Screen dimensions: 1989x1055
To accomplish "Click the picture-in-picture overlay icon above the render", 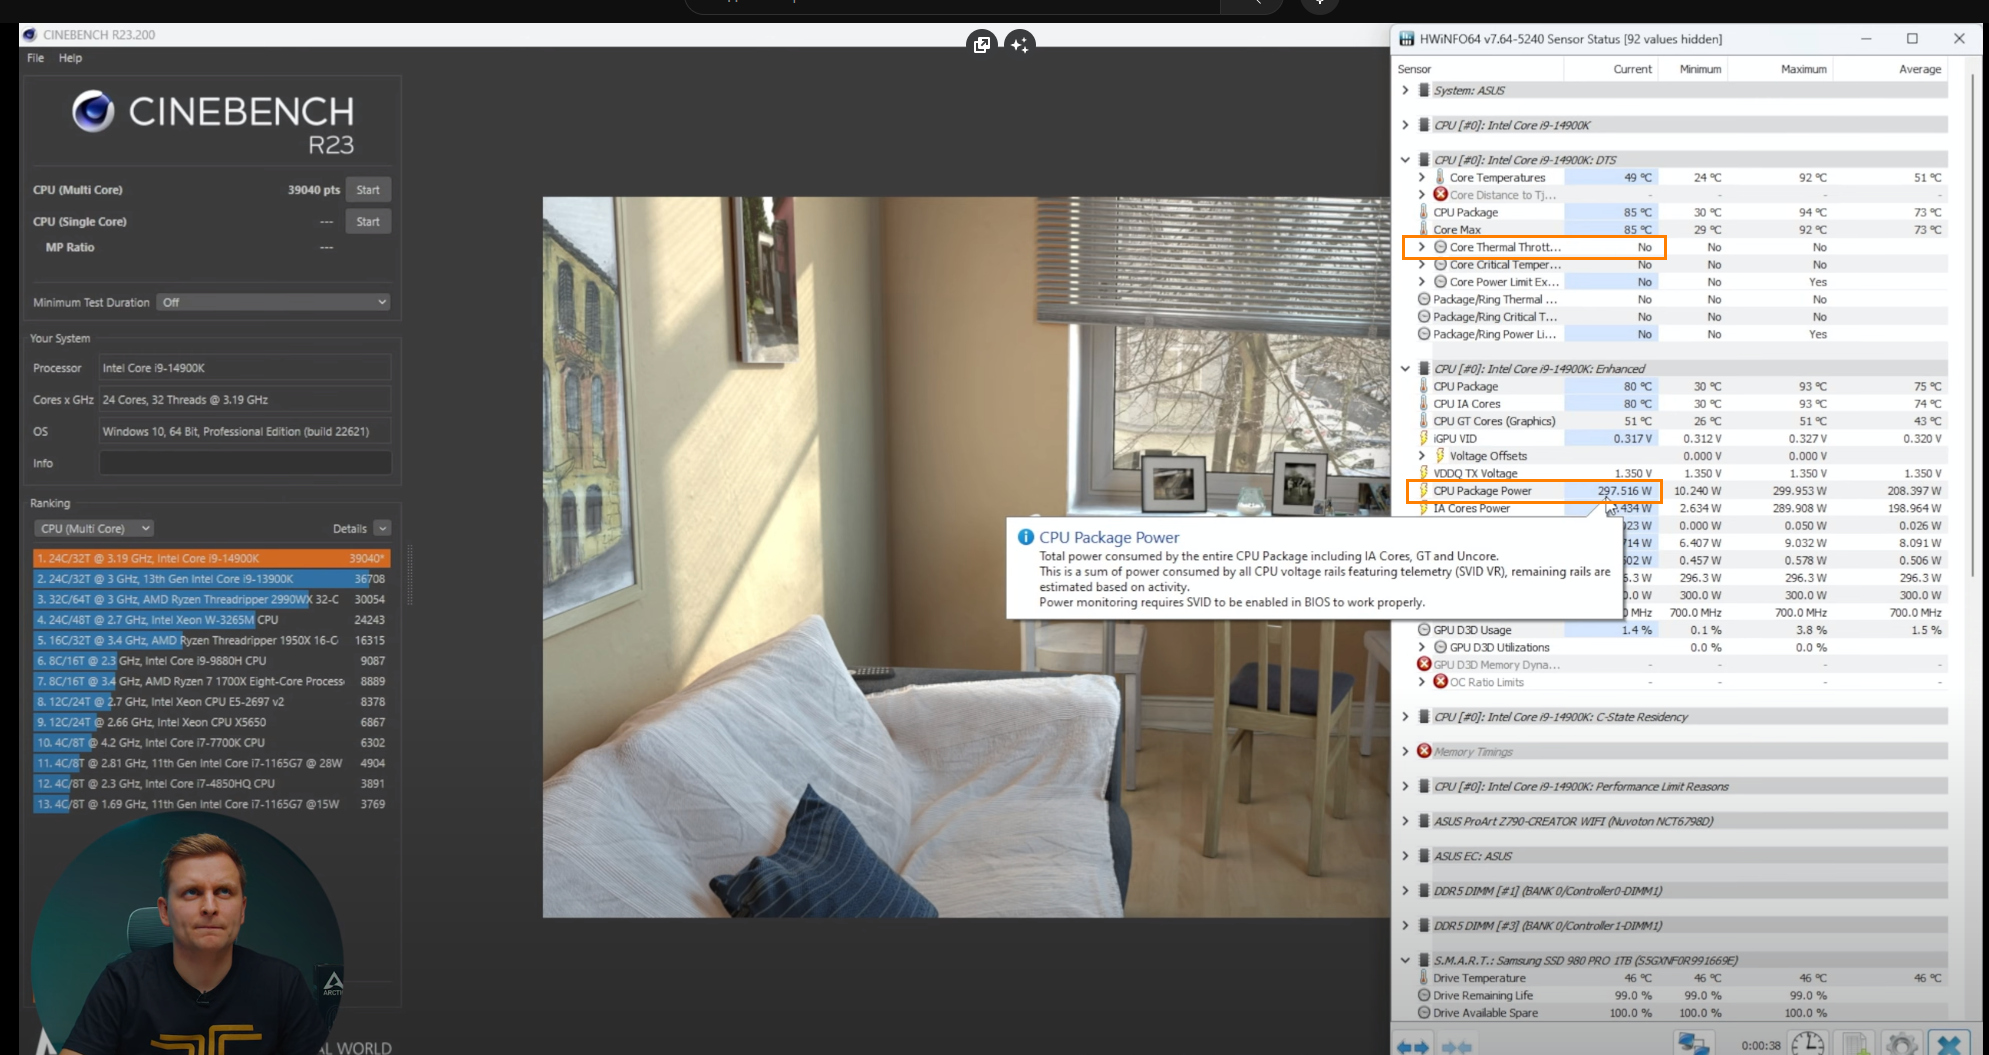I will (x=981, y=44).
